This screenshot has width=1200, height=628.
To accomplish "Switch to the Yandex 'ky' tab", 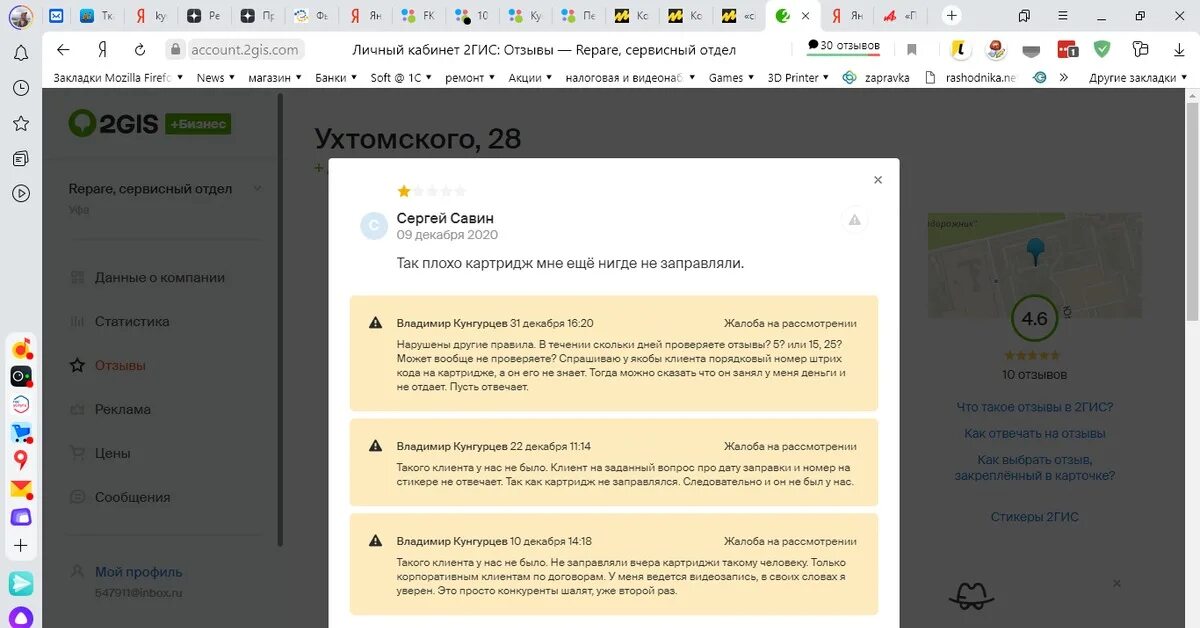I will point(148,16).
